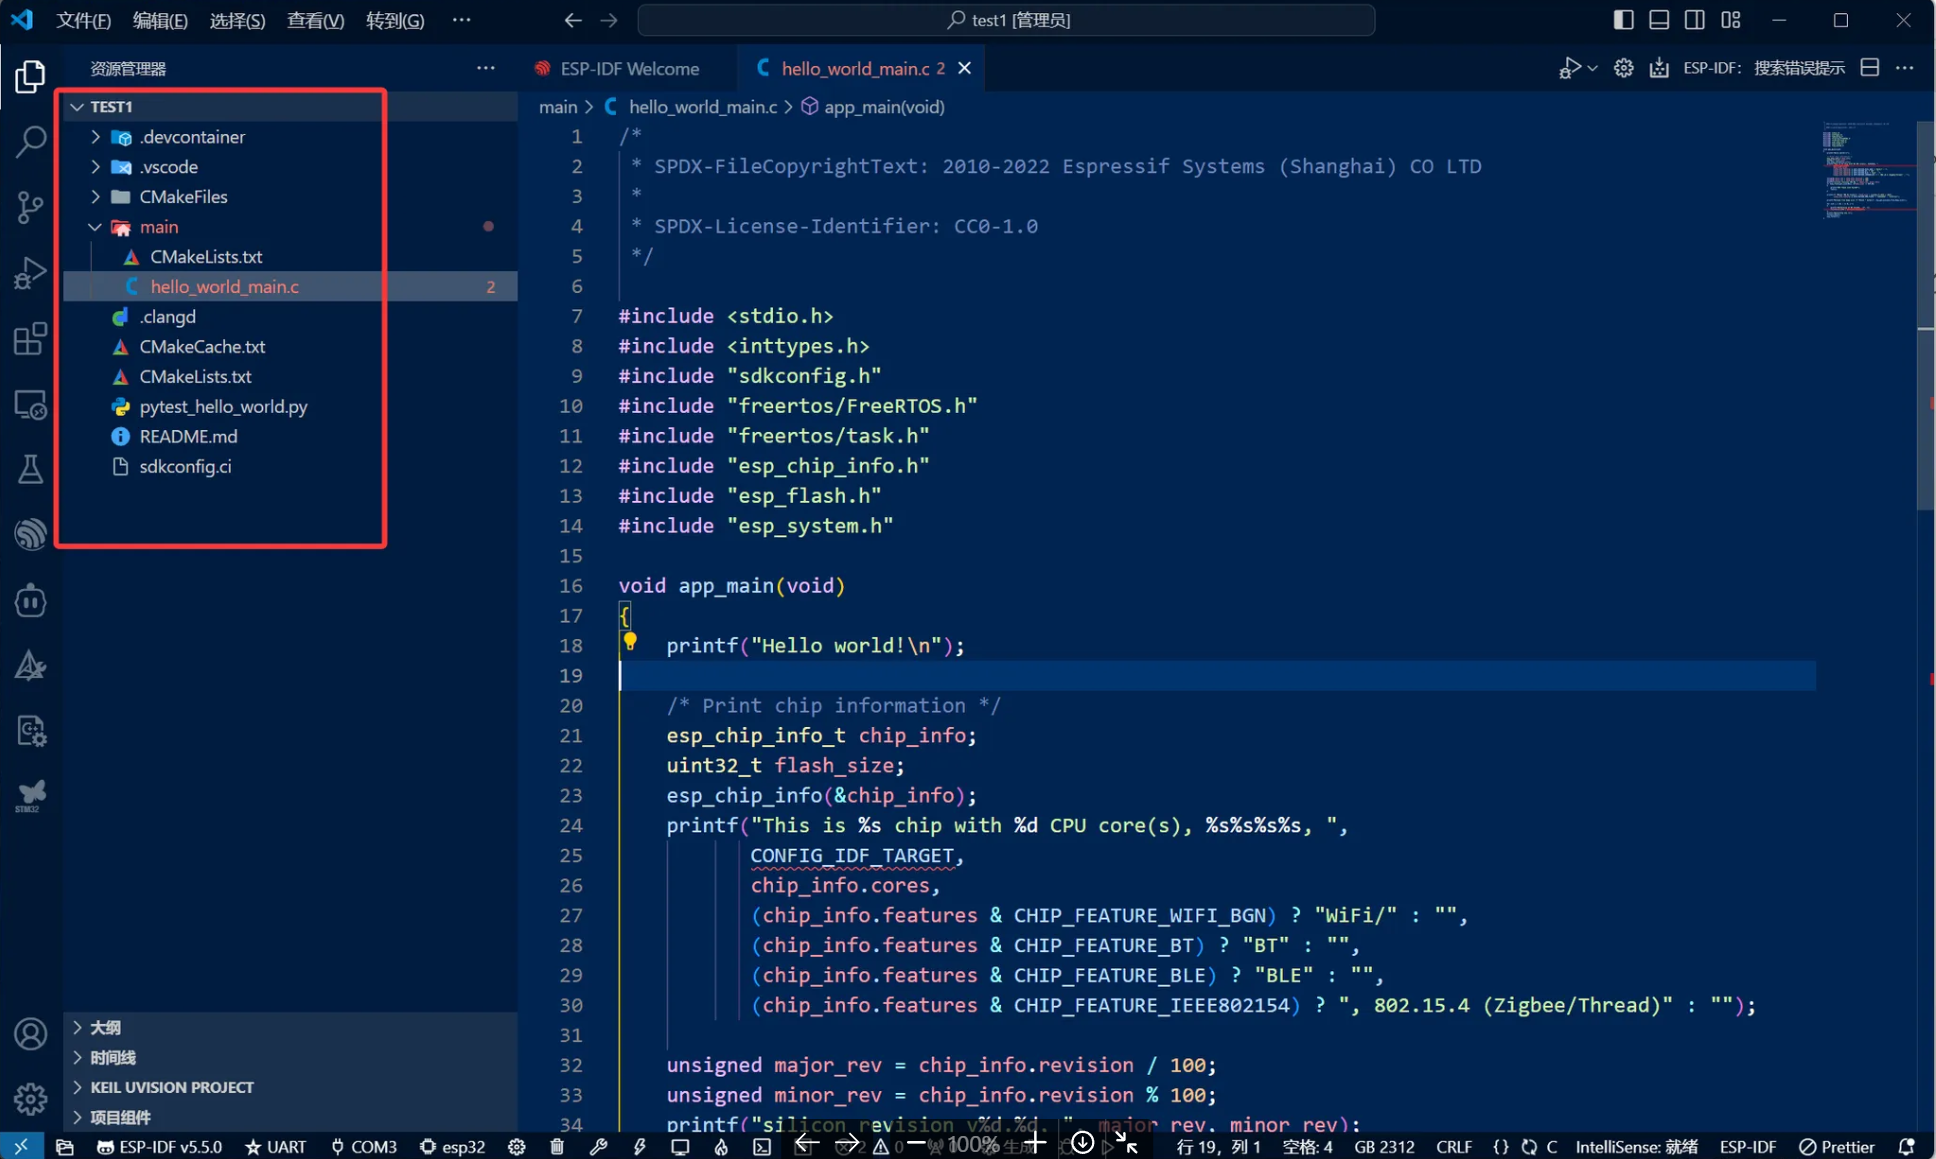Viewport: 1936px width, 1159px height.
Task: Open run button dropdown arrow in editor toolbar
Action: point(1592,68)
